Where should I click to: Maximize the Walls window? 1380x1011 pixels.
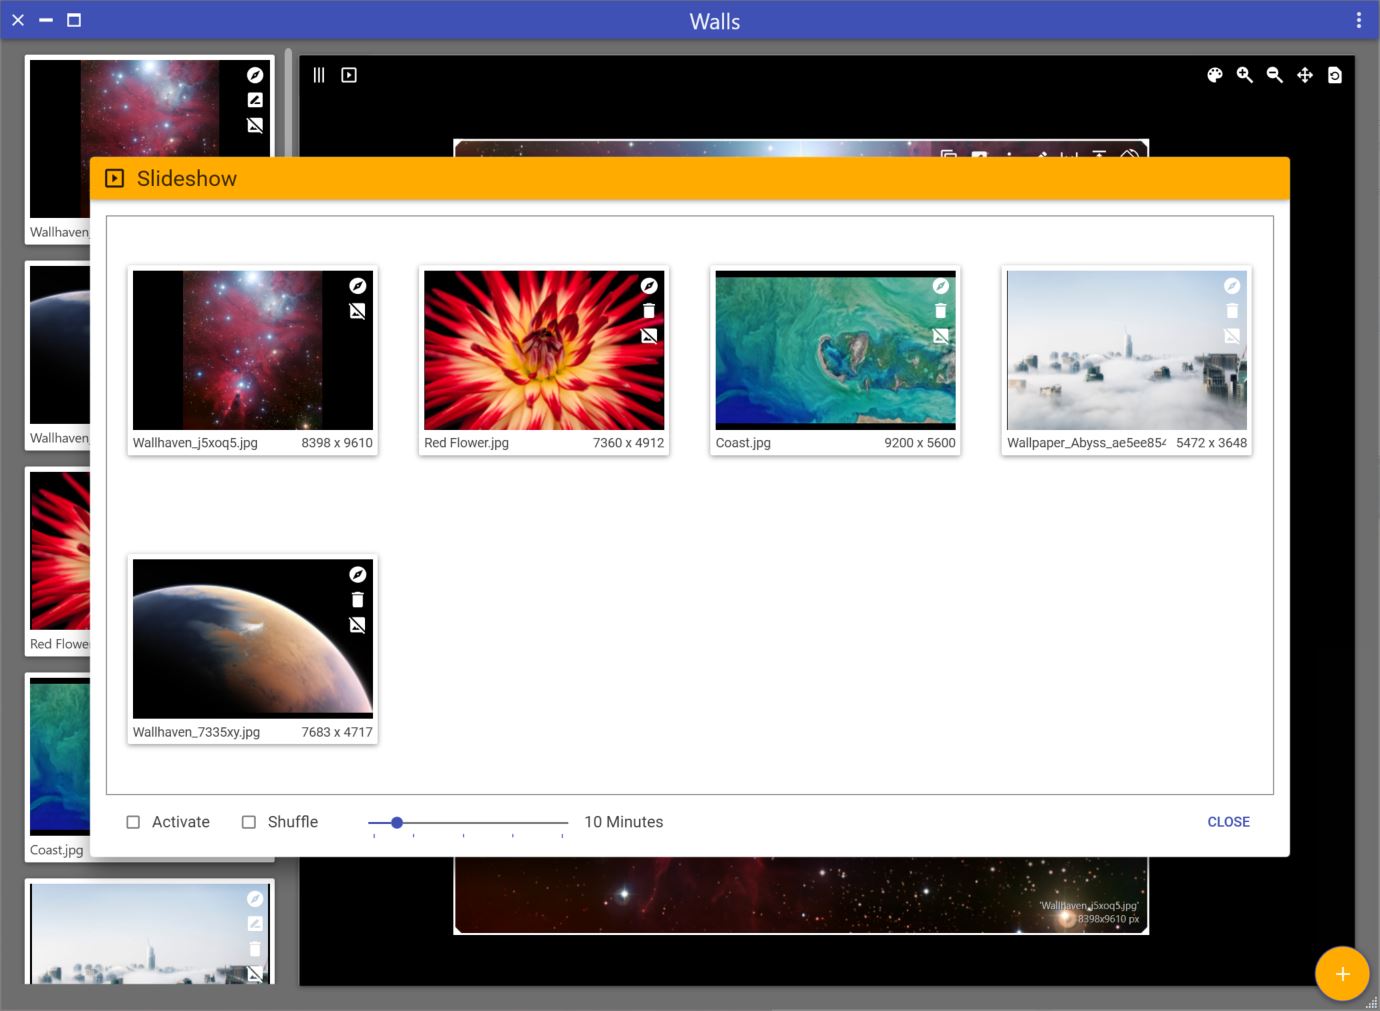74,20
